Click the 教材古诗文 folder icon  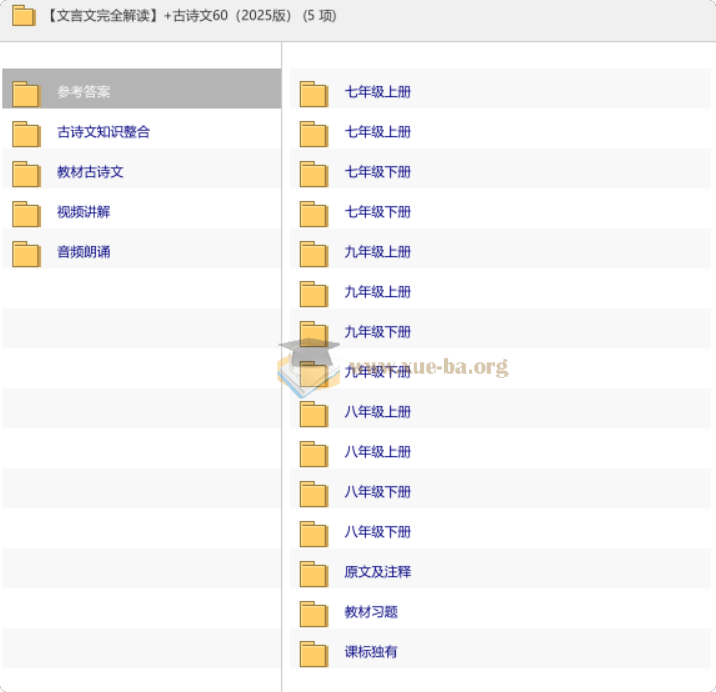click(26, 173)
